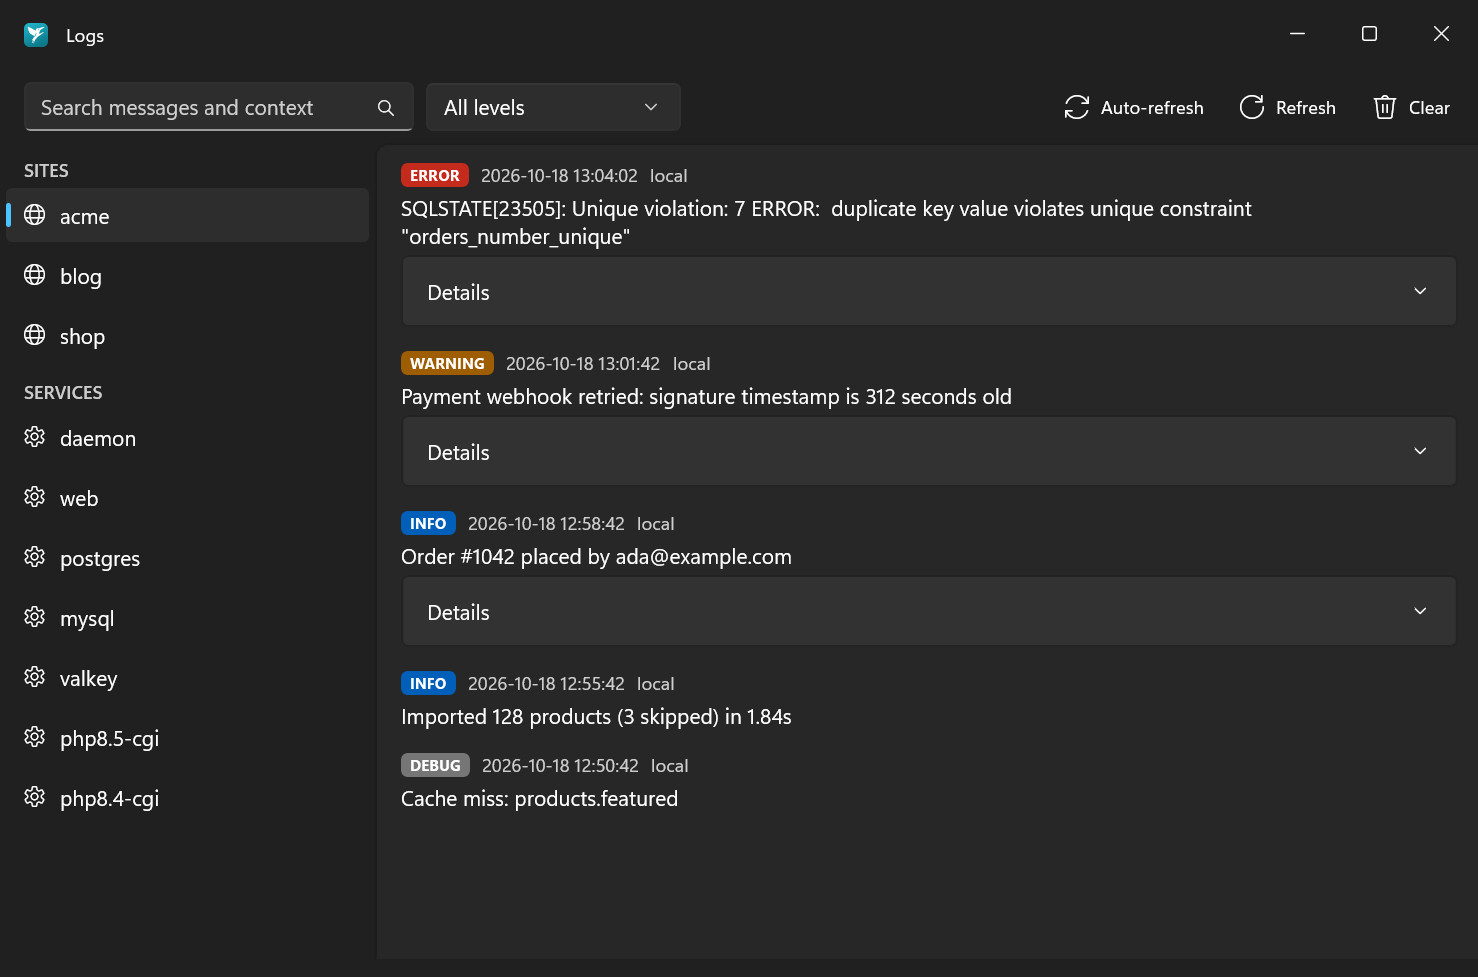Click the gear icon next to daemon
This screenshot has width=1478, height=977.
pos(35,437)
